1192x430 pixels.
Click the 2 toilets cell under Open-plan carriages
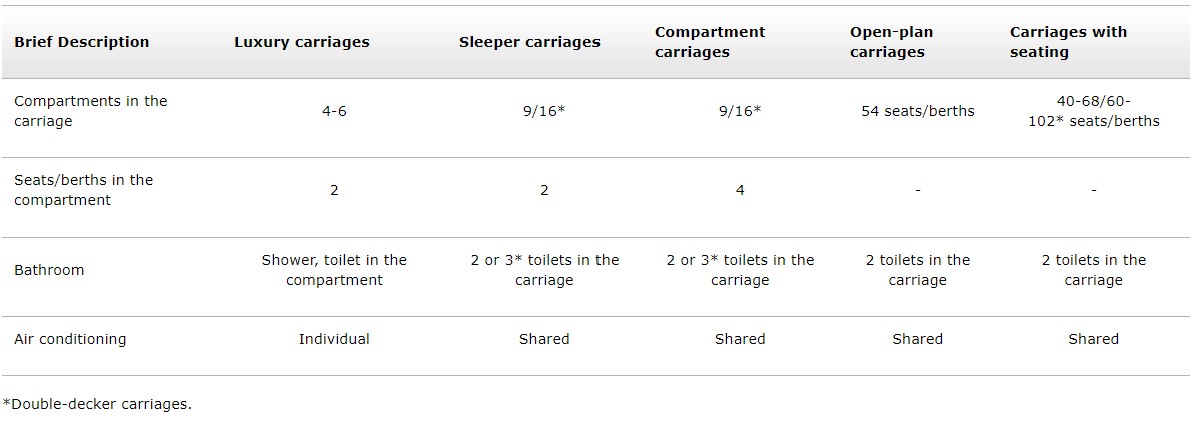(918, 270)
